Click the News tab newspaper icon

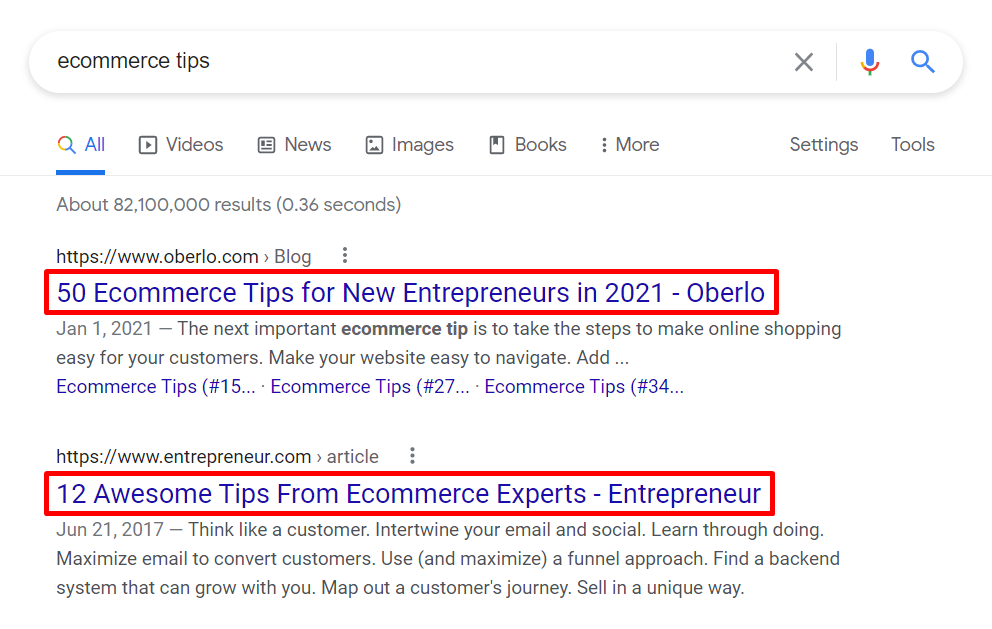pyautogui.click(x=266, y=145)
